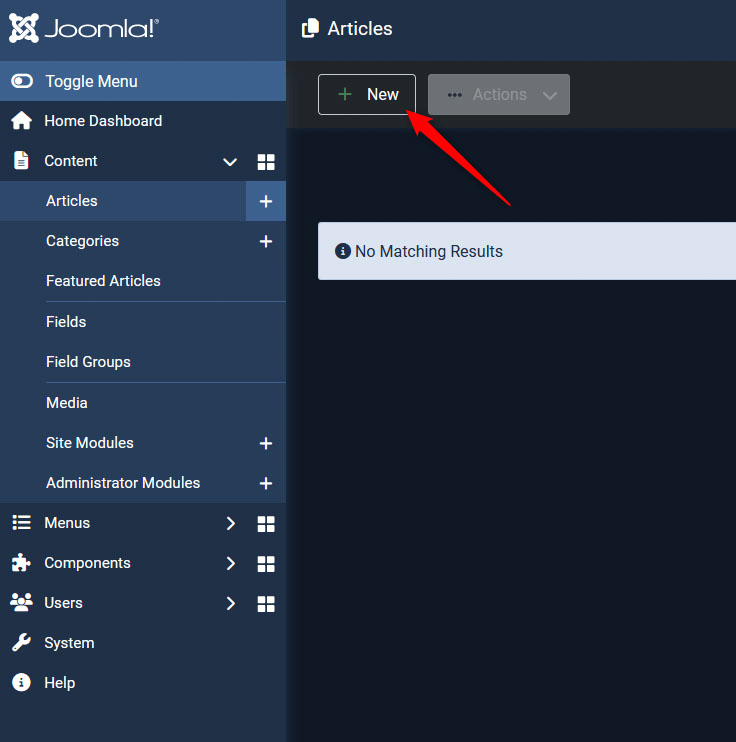
Task: Click the Articles page title icon
Action: coord(310,28)
